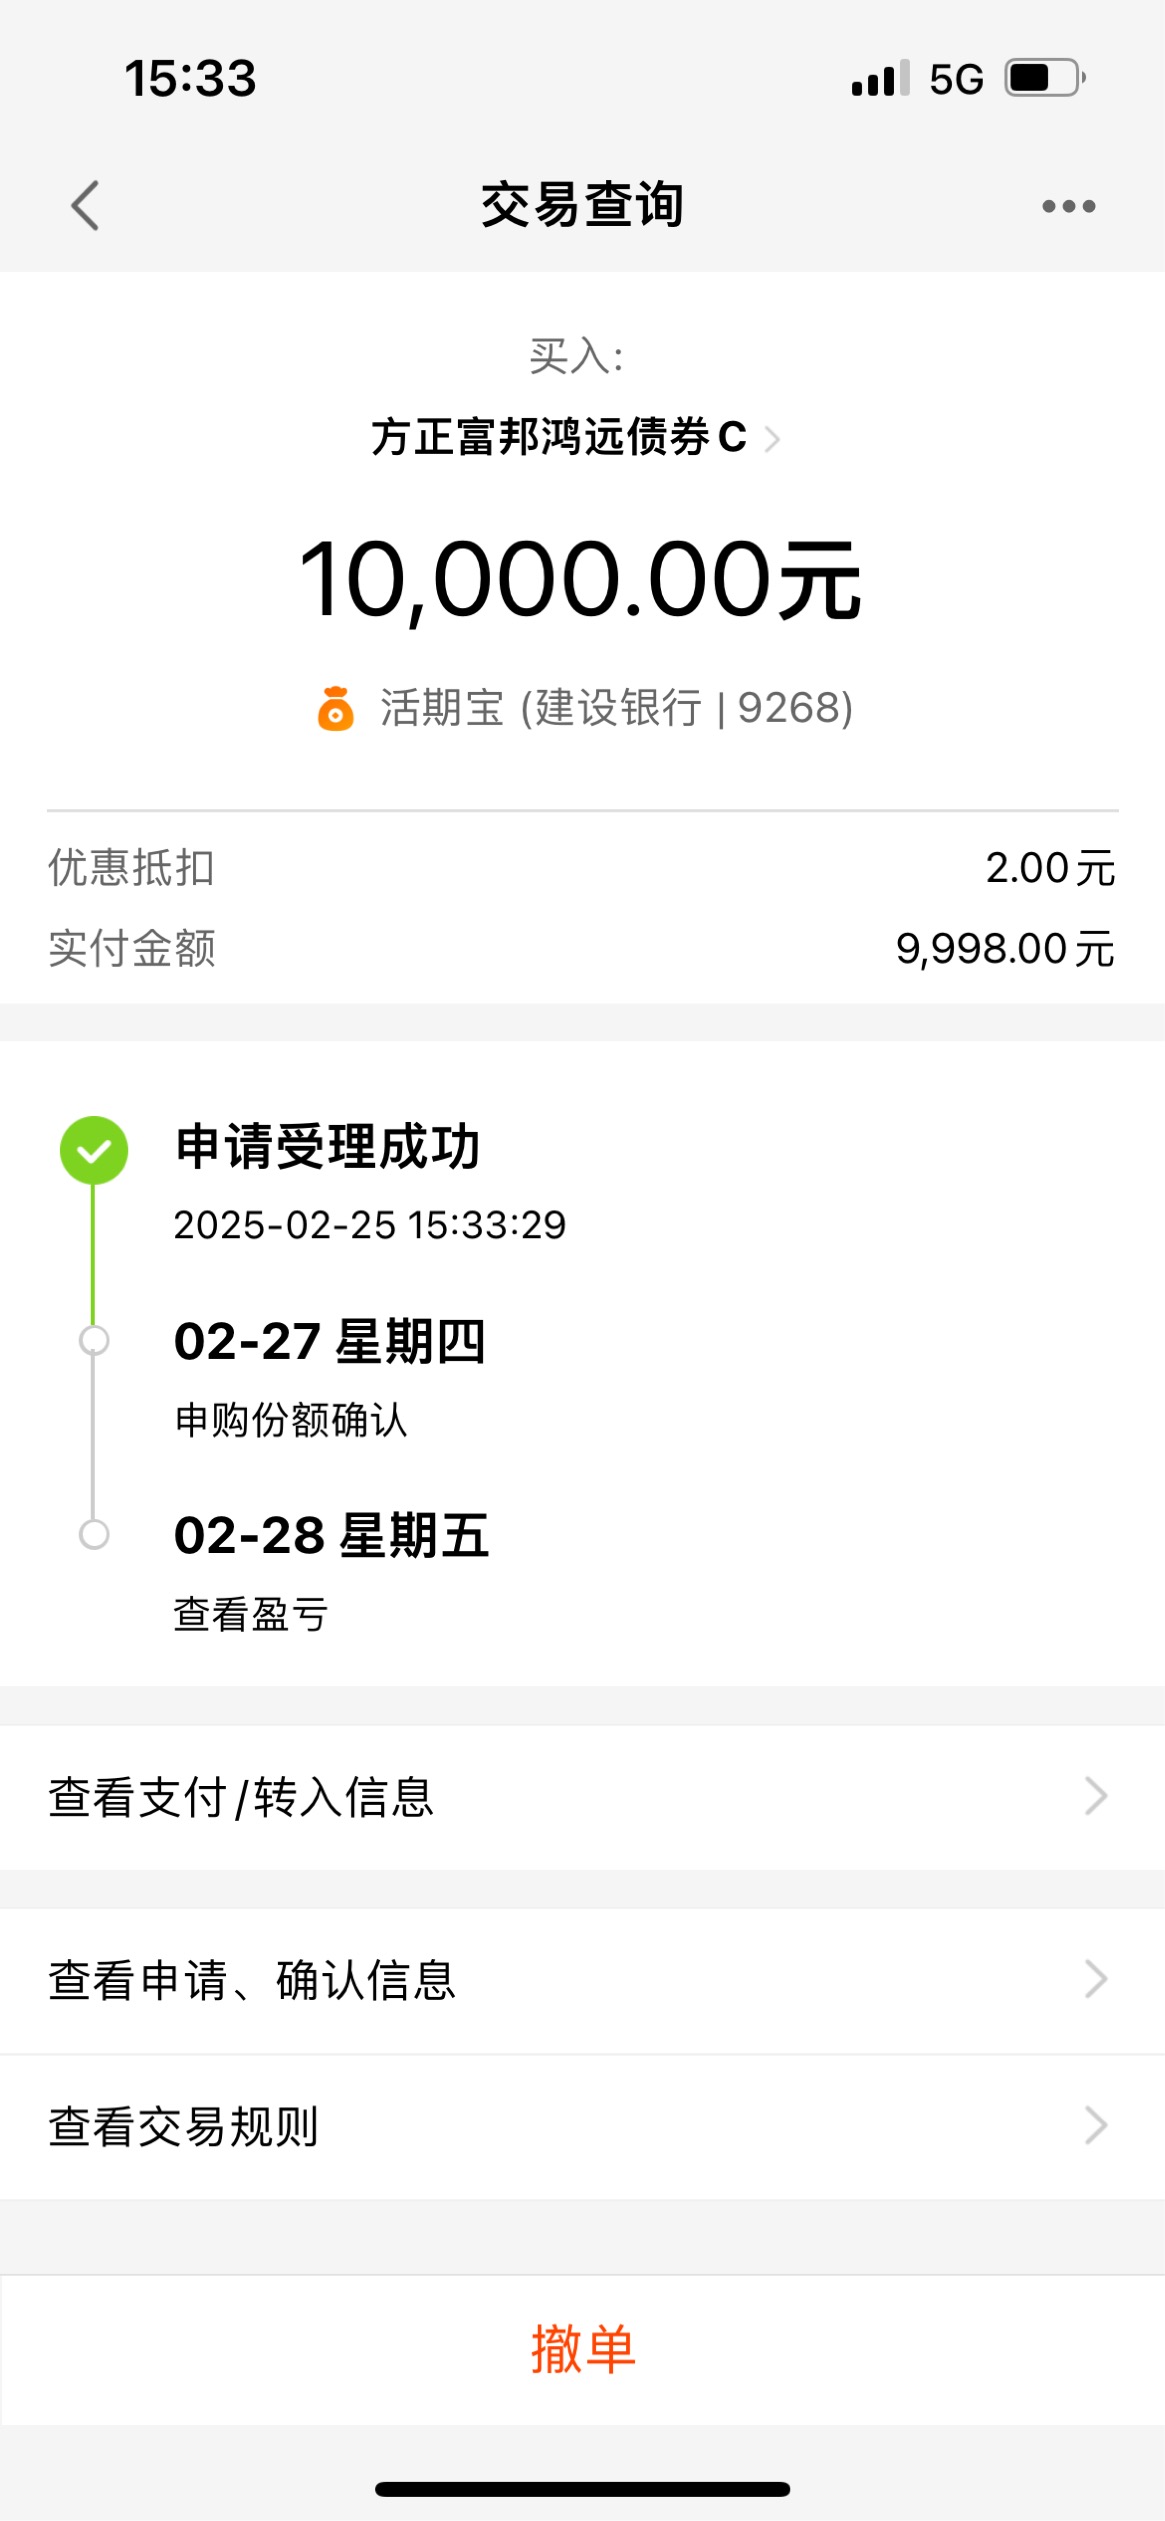Tap the 02-28 timeline circle marker

pyautogui.click(x=94, y=1534)
